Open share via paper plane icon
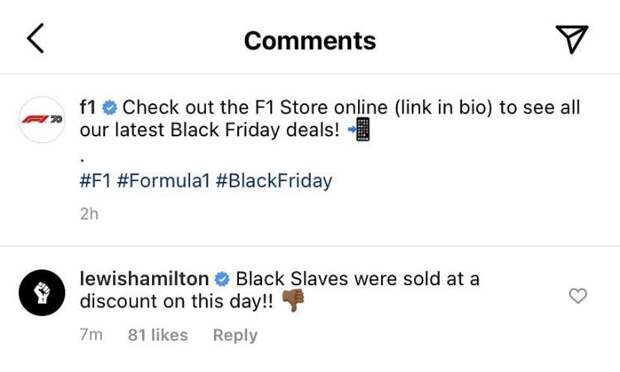The height and width of the screenshot is (372, 620). coord(572,39)
